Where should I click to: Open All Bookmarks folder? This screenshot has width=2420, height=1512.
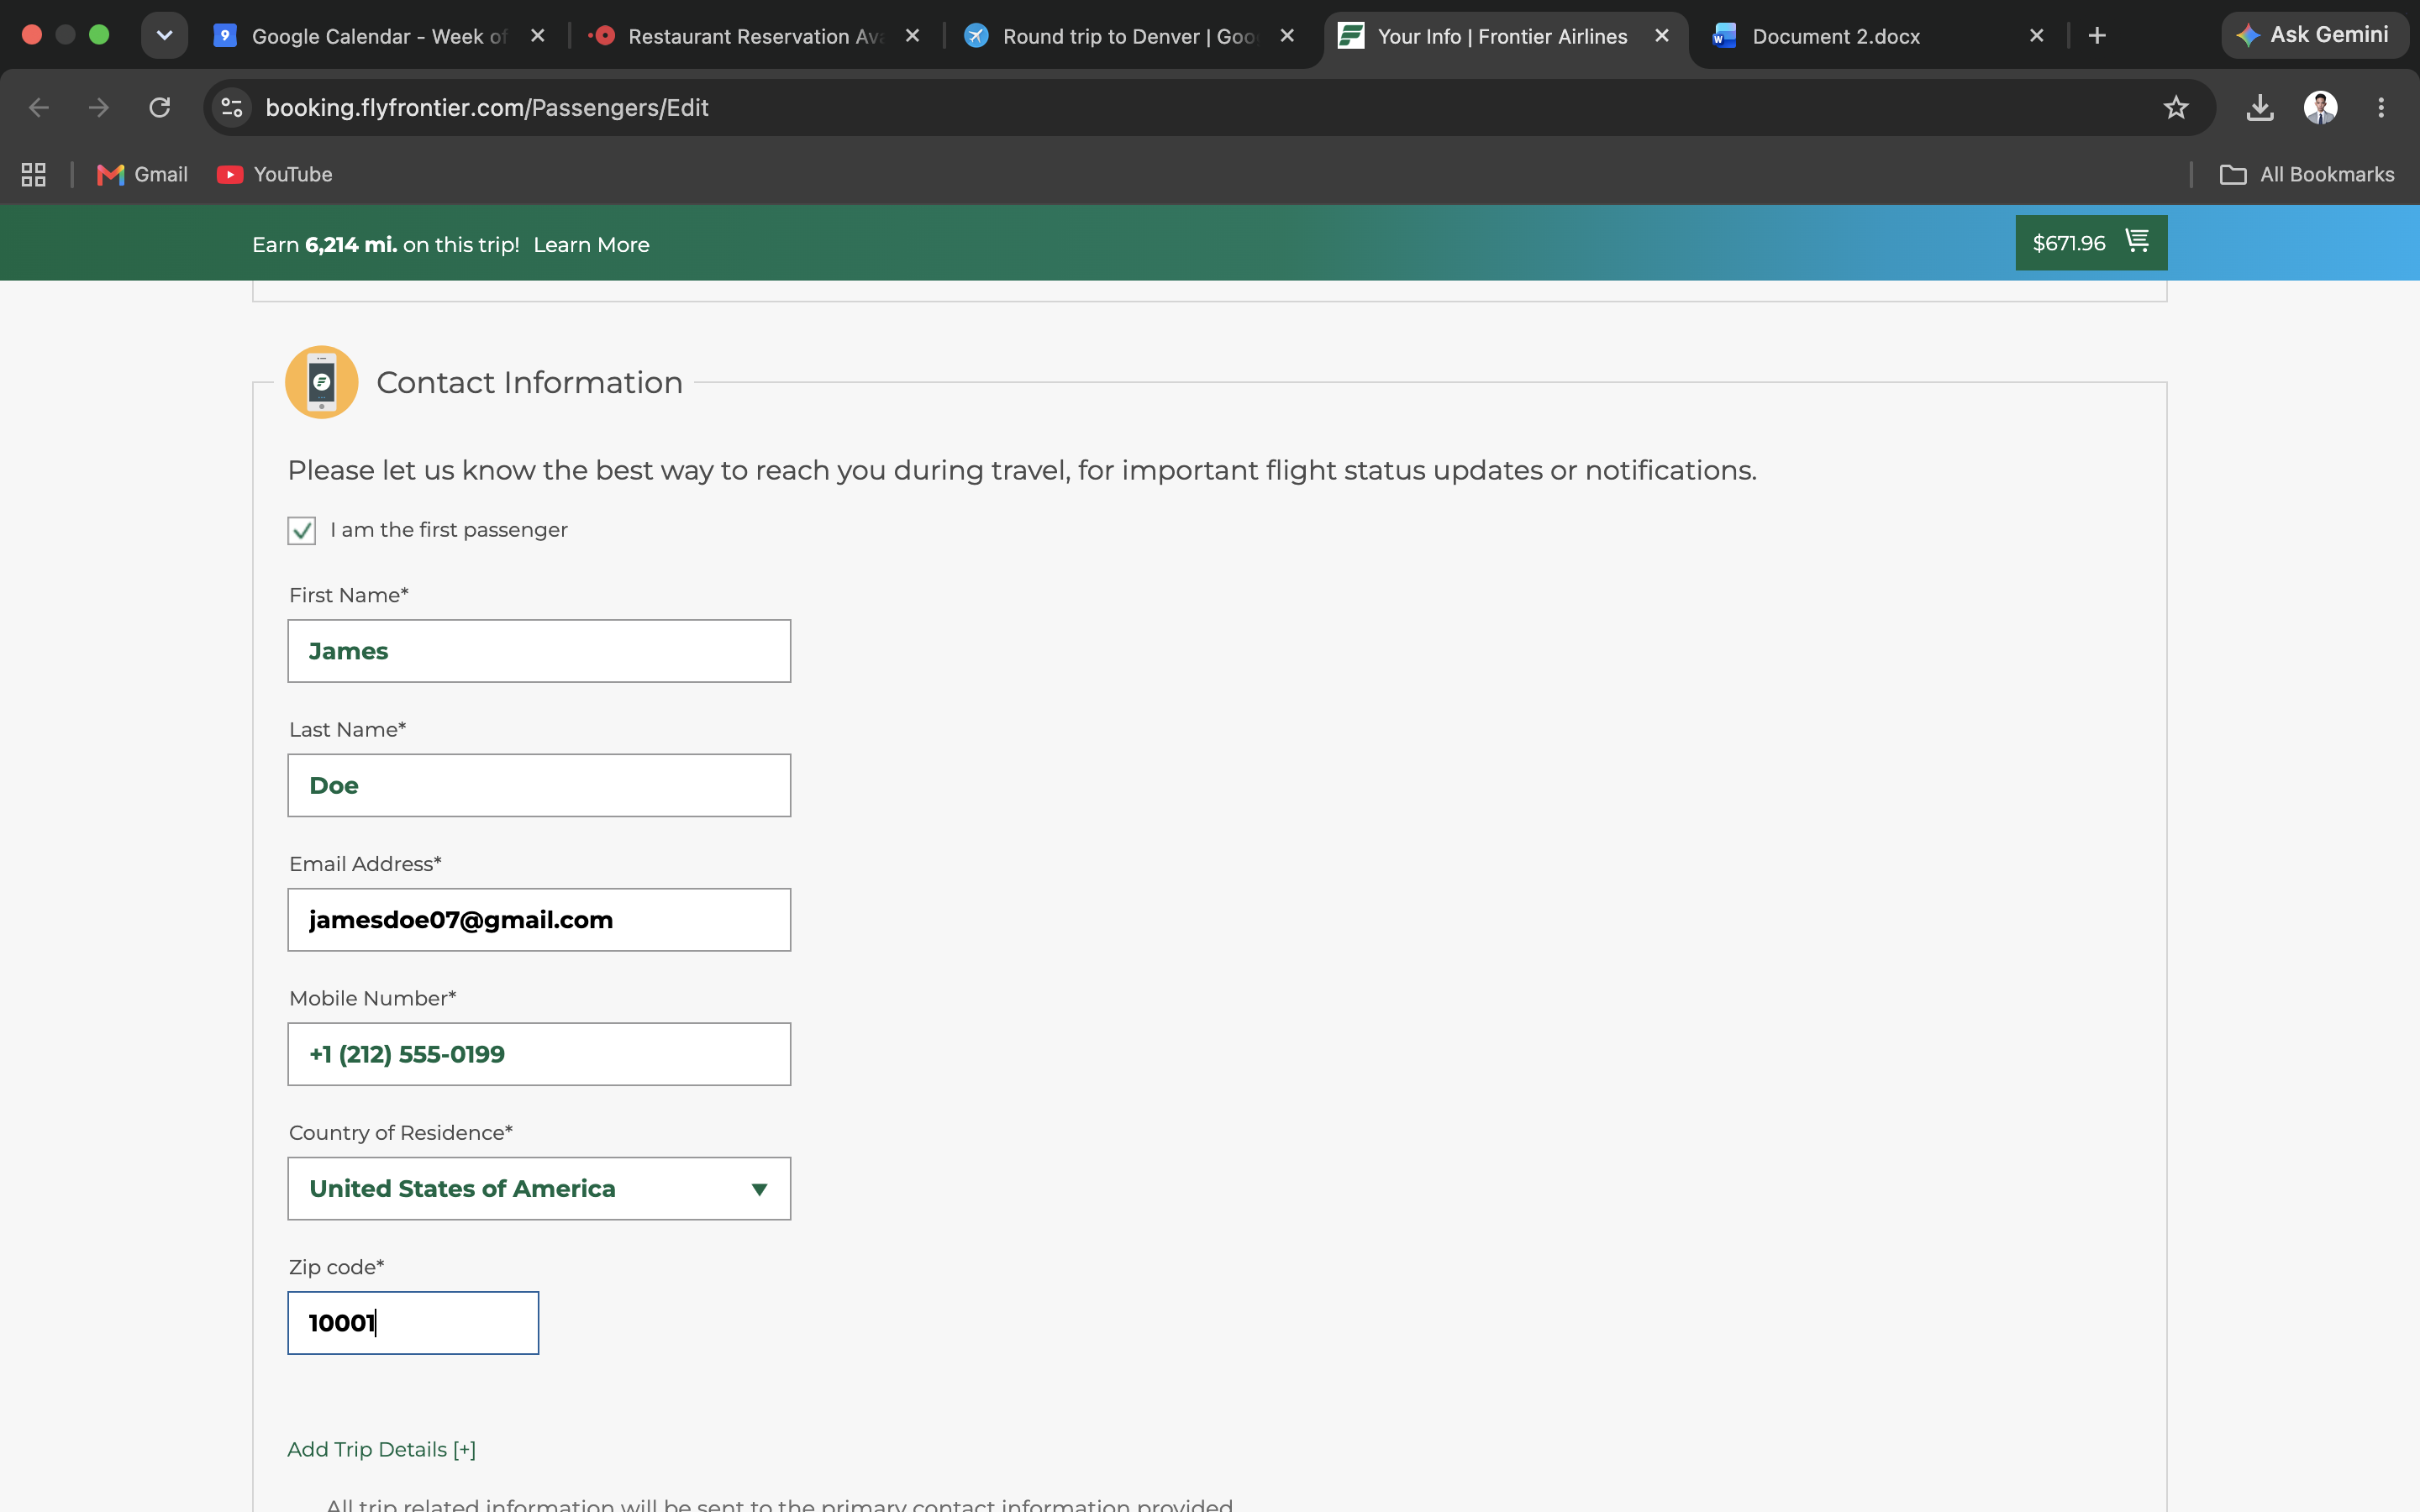2307,175
